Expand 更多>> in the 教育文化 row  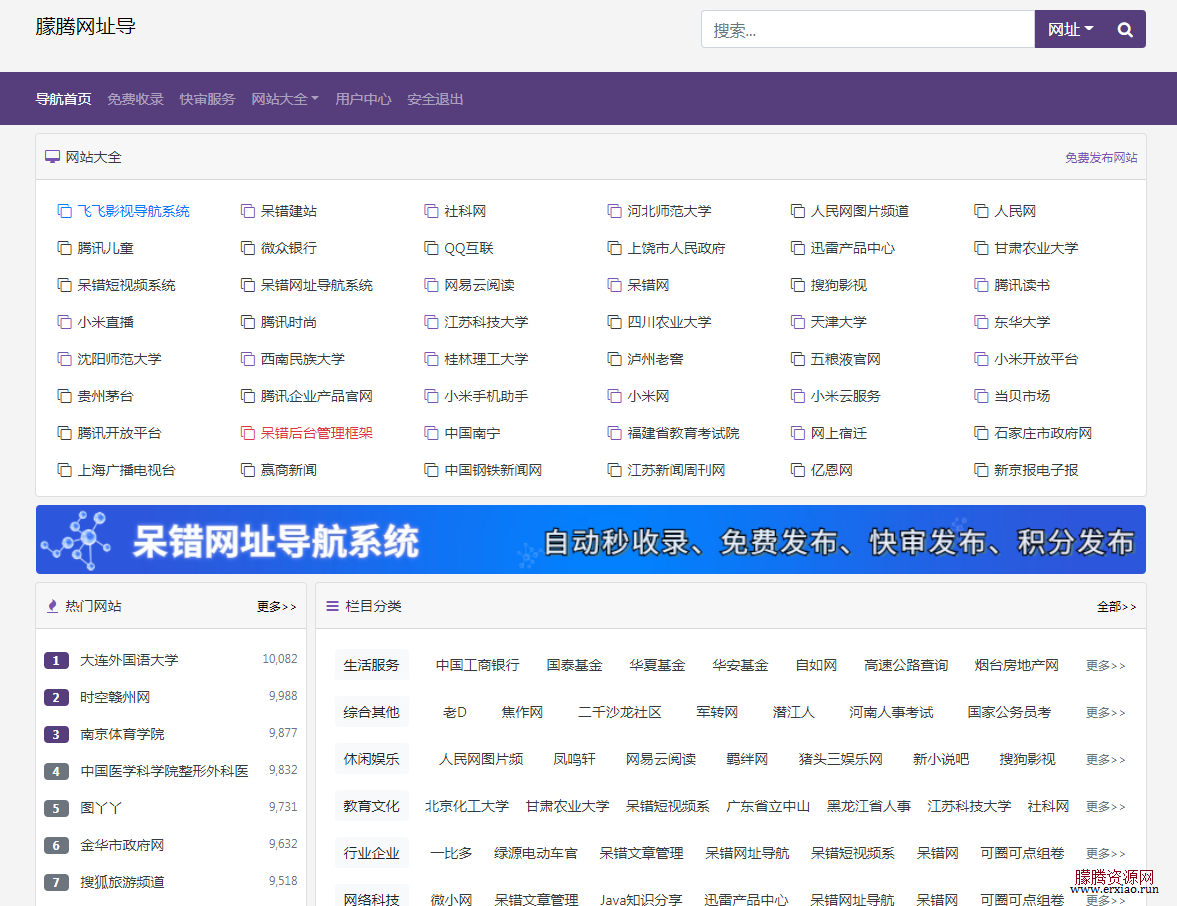point(1106,807)
